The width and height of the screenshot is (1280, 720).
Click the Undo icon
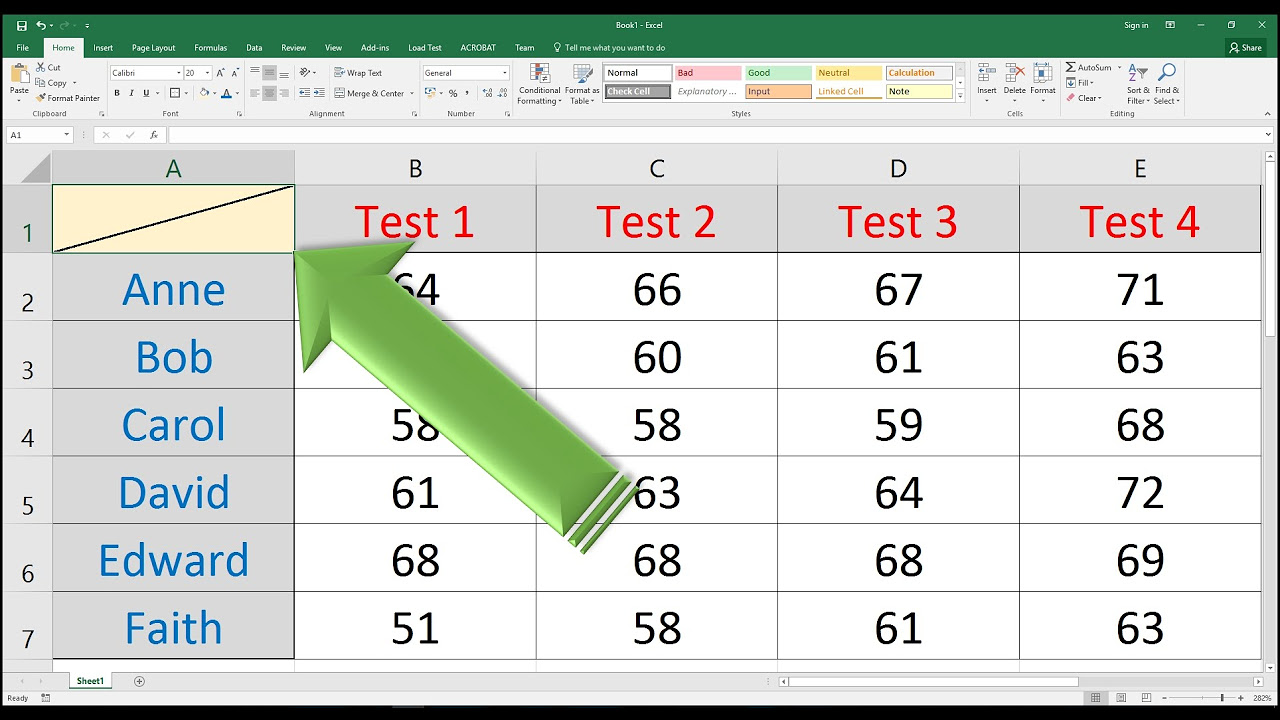pyautogui.click(x=41, y=25)
